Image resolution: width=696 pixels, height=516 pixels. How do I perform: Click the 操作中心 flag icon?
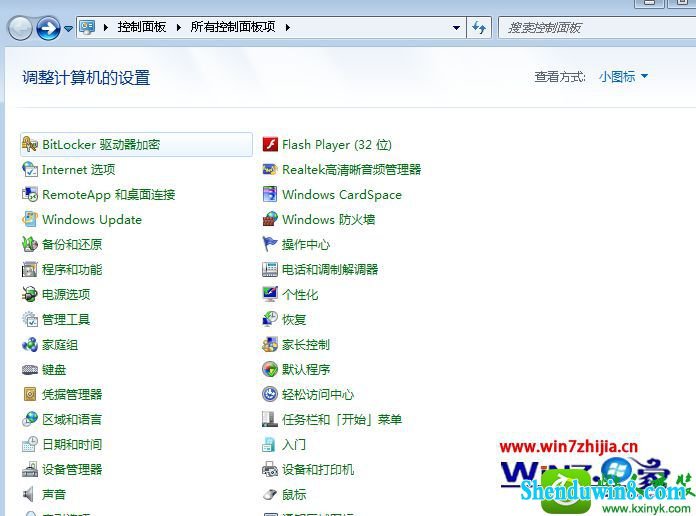pos(270,244)
